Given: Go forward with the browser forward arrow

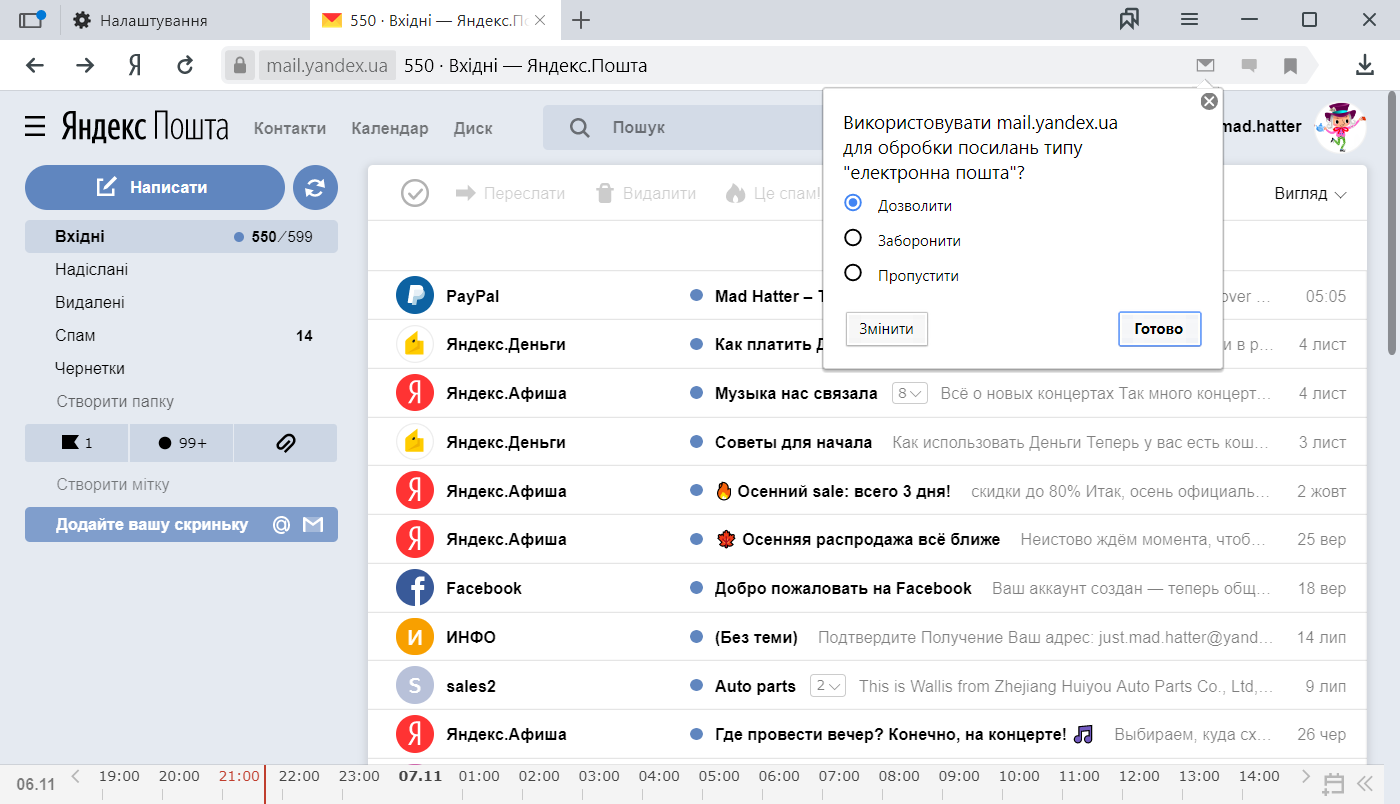Looking at the screenshot, I should [x=85, y=66].
